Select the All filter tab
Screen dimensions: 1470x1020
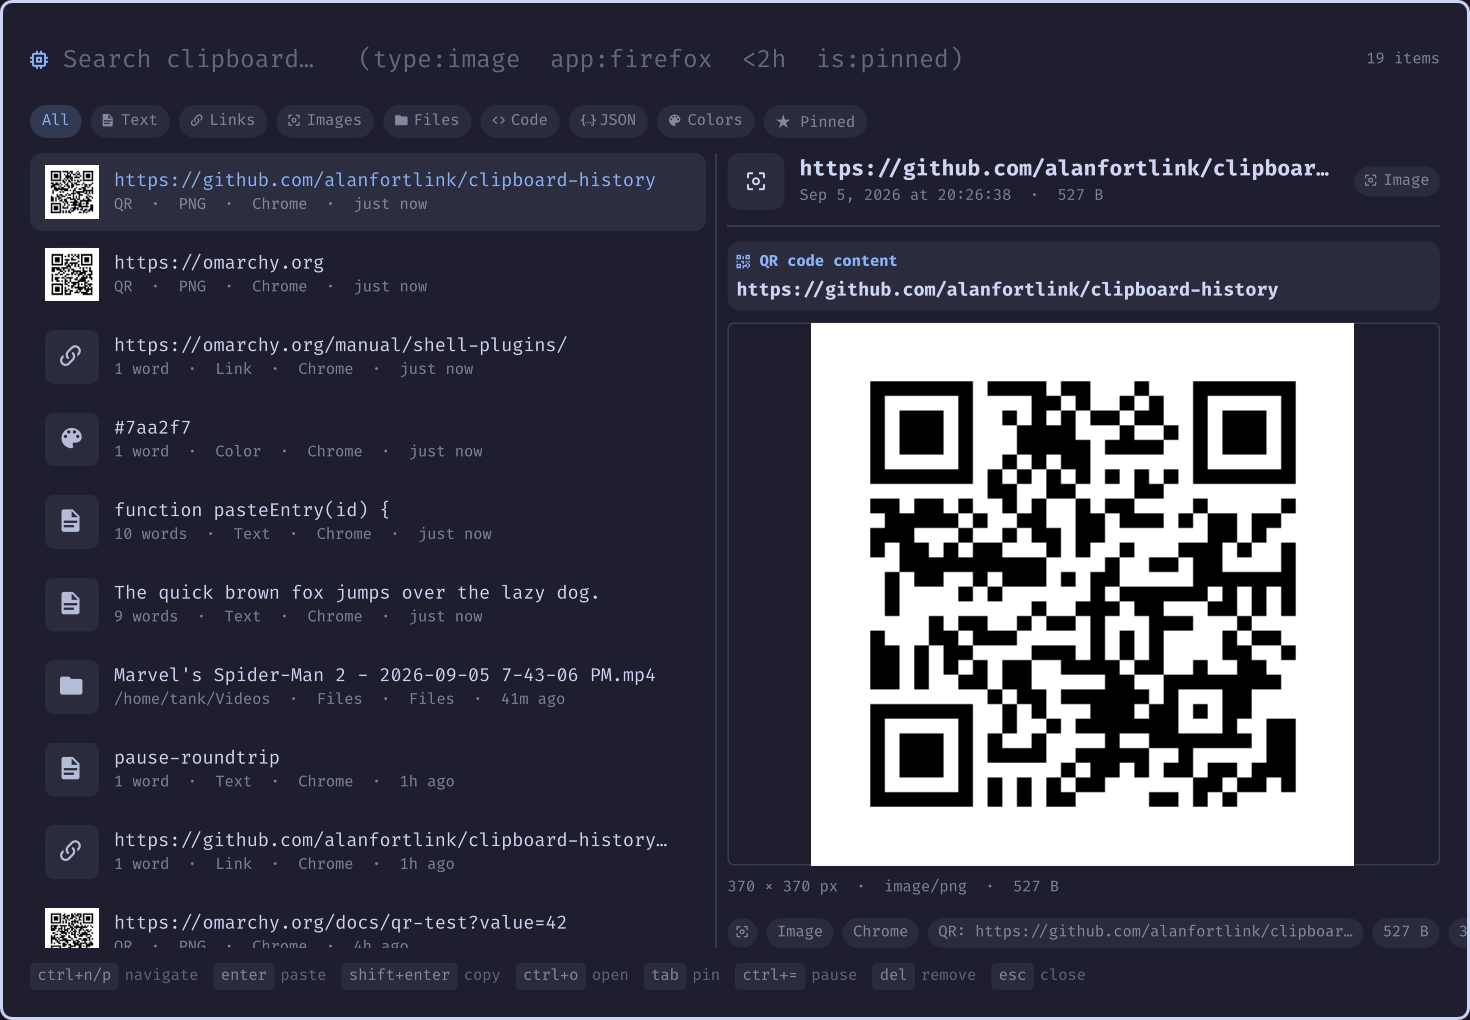[x=55, y=120]
